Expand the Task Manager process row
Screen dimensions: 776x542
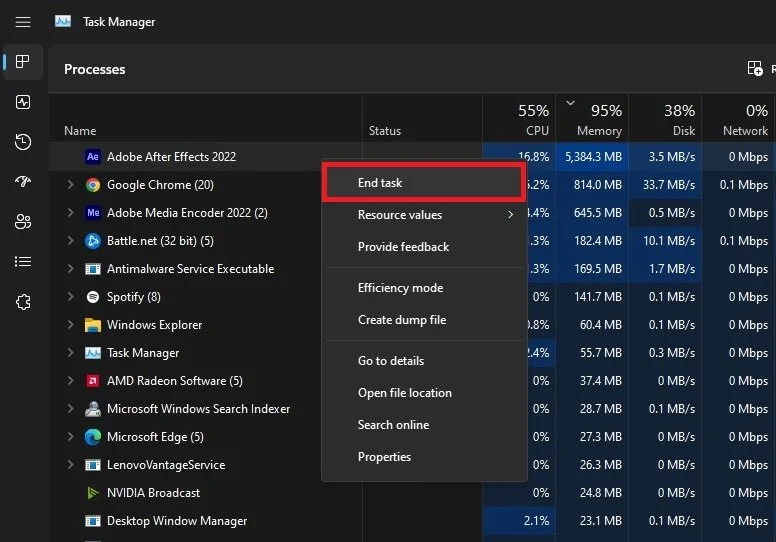(x=70, y=353)
